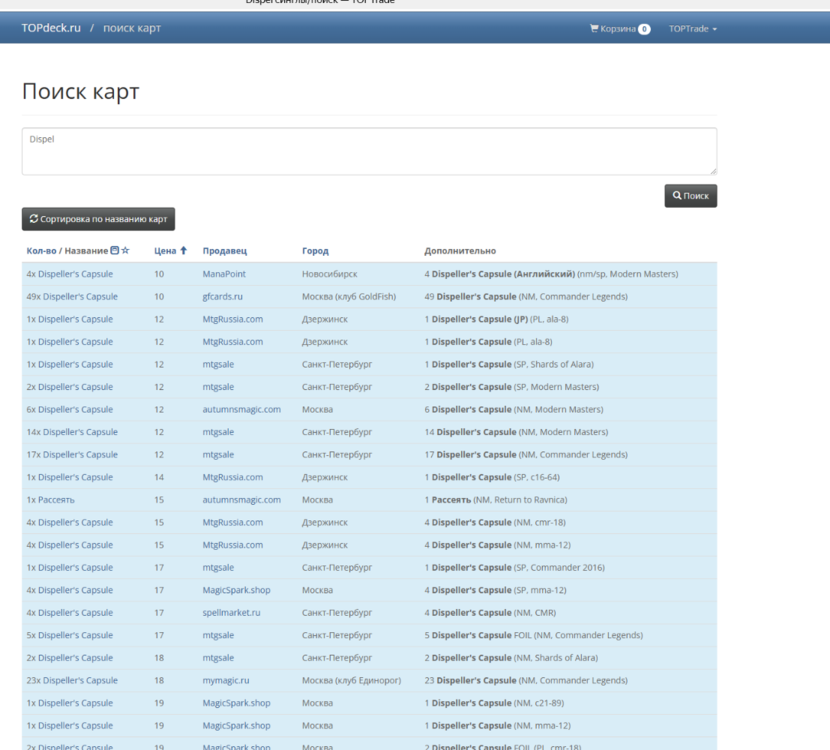The height and width of the screenshot is (750, 830).
Task: Click the Сортировка по названию карт button
Action: [x=98, y=218]
